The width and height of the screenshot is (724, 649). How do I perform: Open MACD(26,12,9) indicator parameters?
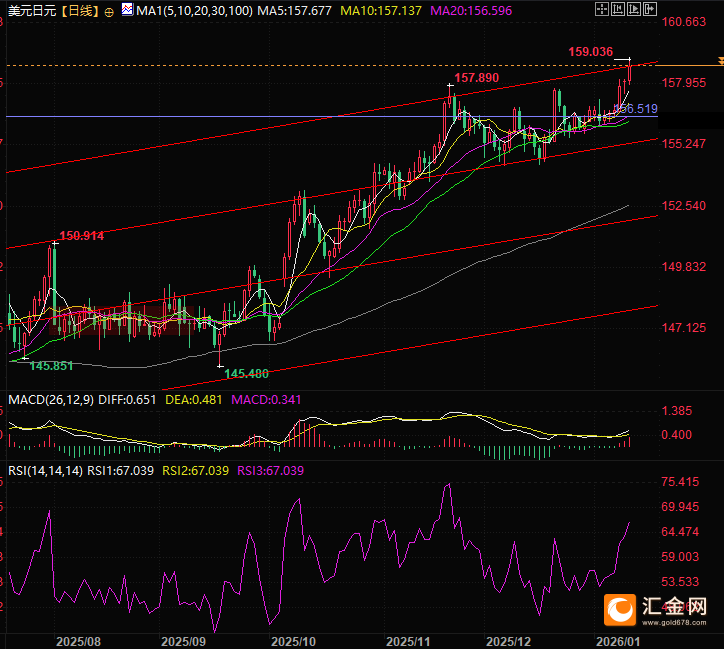[x=50, y=400]
